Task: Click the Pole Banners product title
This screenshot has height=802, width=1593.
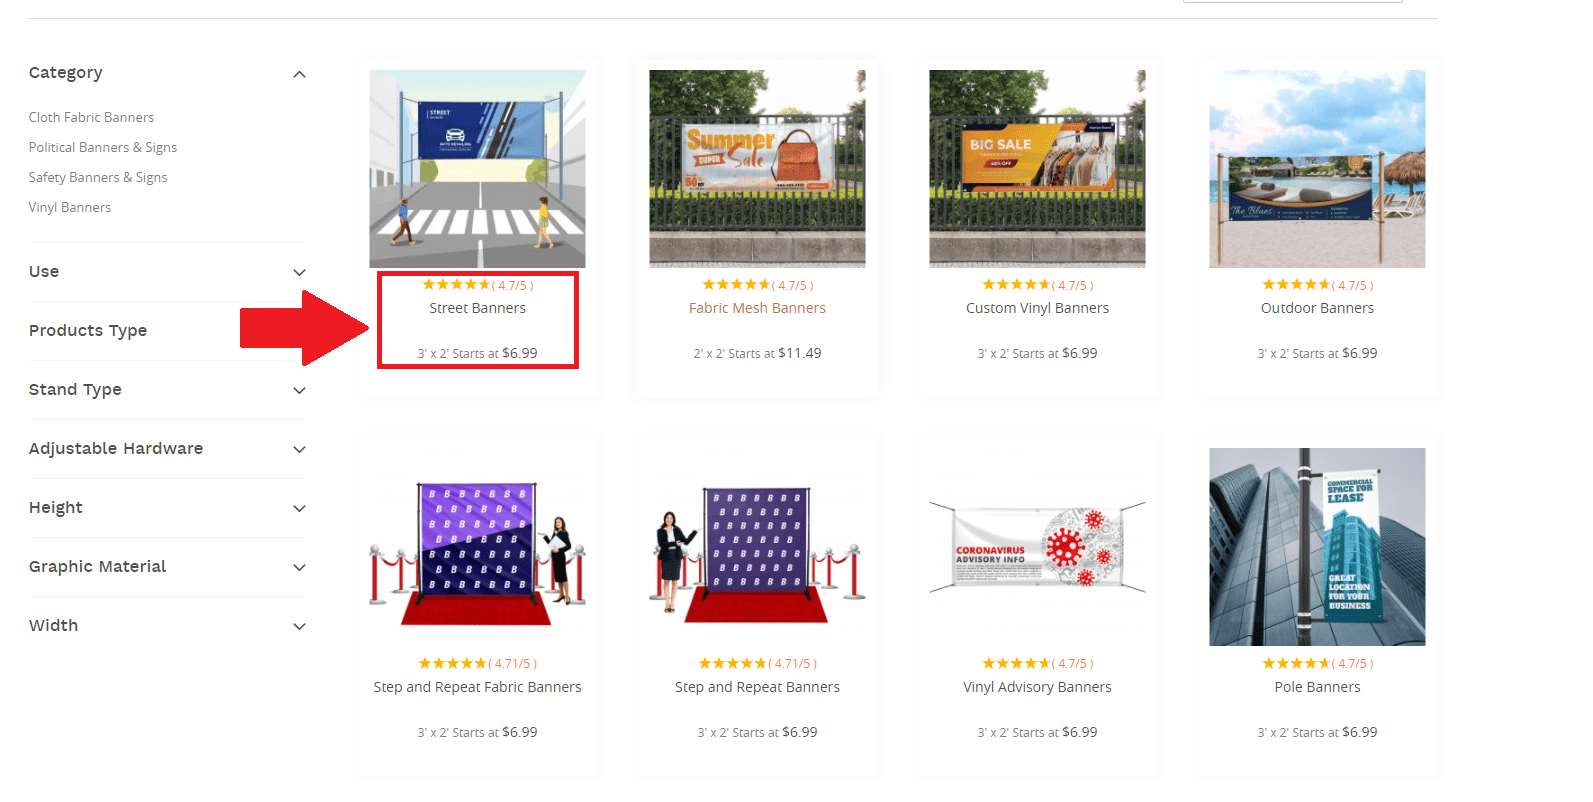Action: point(1317,687)
